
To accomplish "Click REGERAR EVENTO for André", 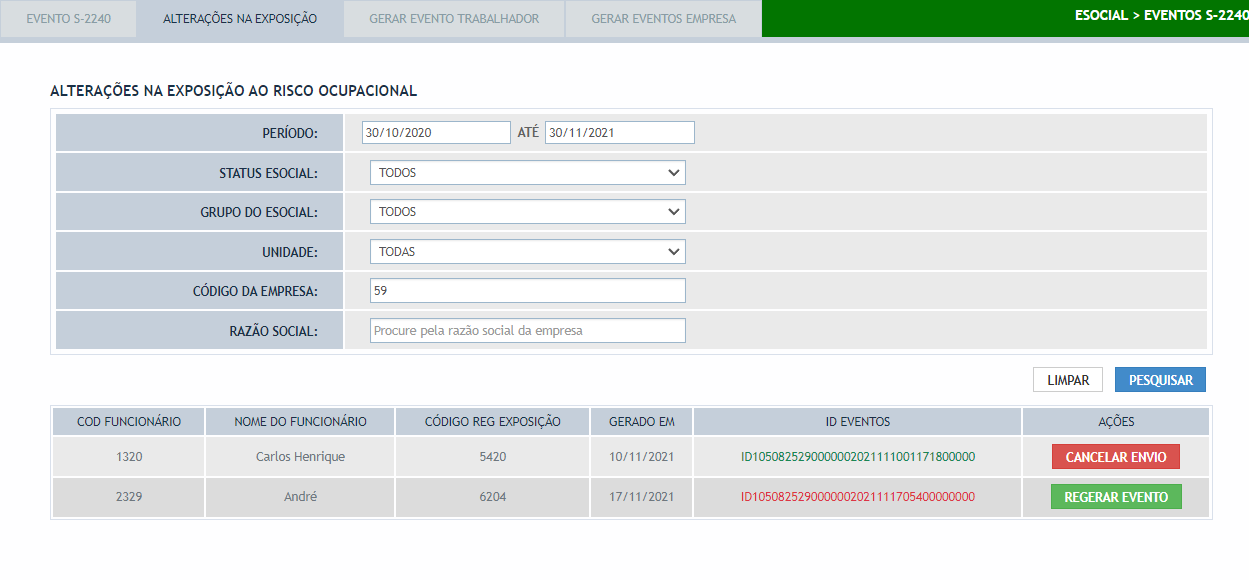I will 1116,497.
